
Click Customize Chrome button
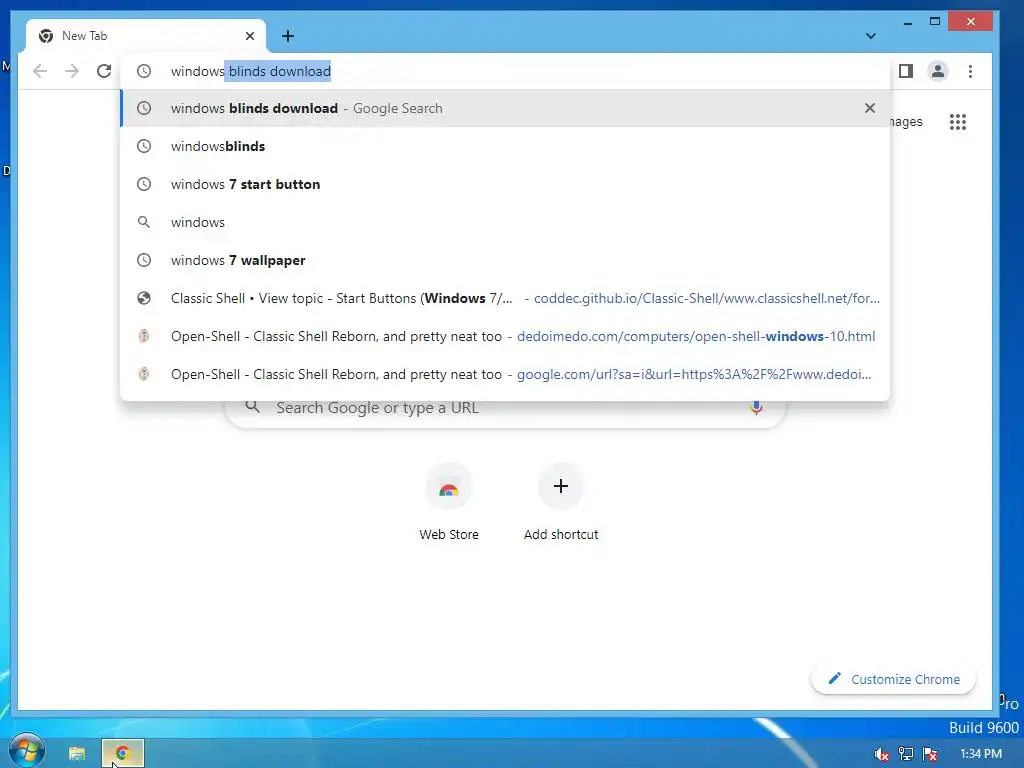click(x=893, y=679)
